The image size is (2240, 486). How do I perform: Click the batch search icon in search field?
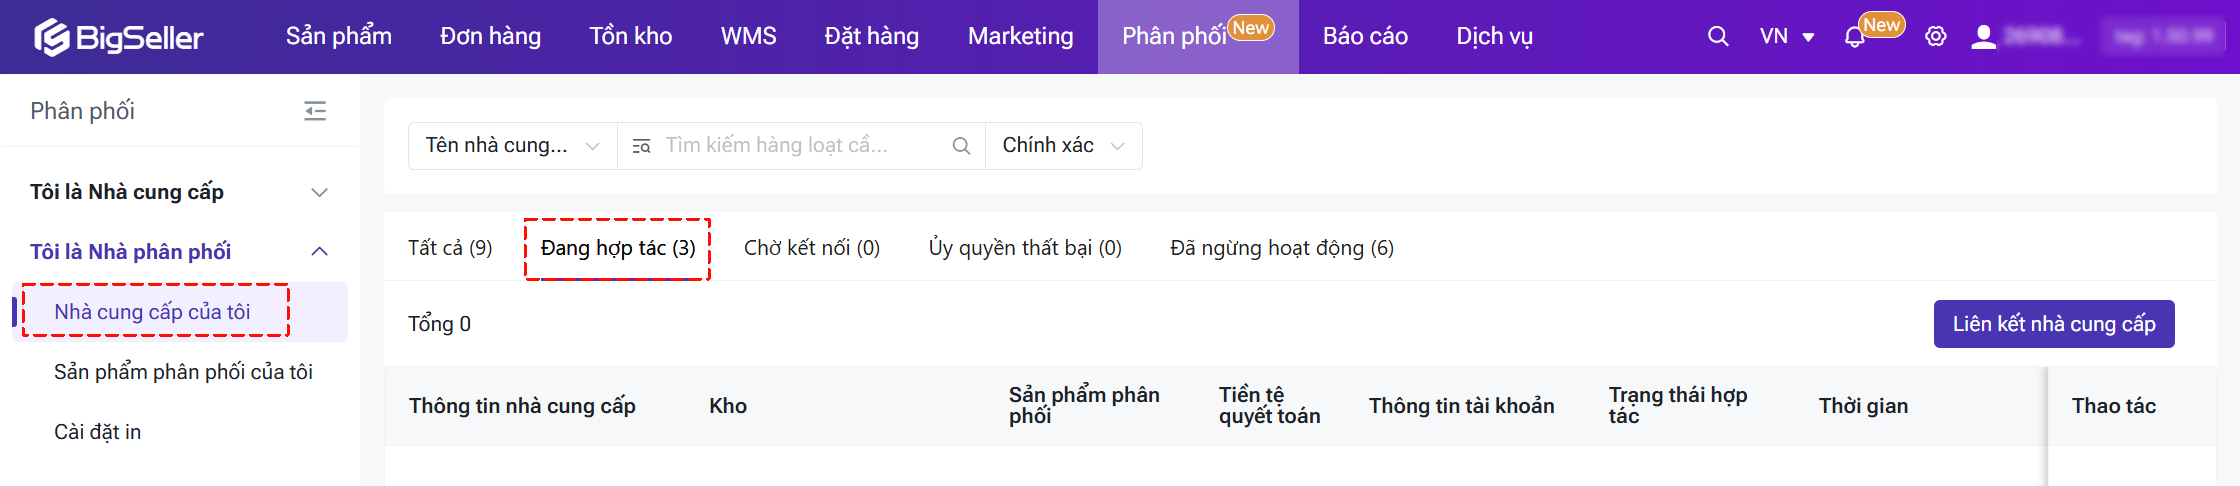[641, 146]
